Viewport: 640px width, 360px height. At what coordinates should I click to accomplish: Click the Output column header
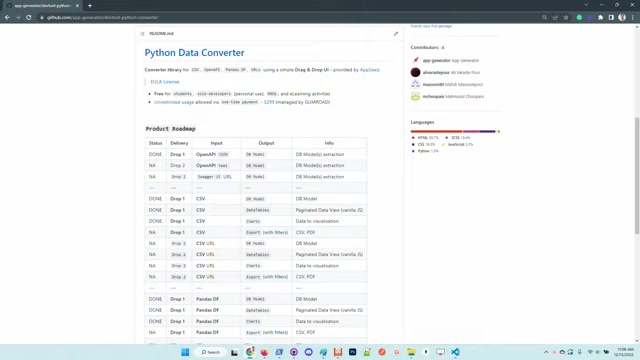pos(266,143)
